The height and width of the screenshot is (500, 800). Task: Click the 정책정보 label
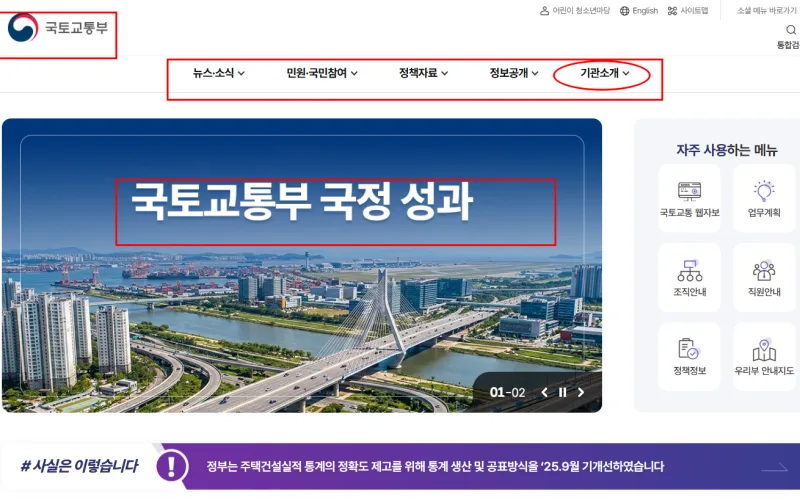pos(689,371)
